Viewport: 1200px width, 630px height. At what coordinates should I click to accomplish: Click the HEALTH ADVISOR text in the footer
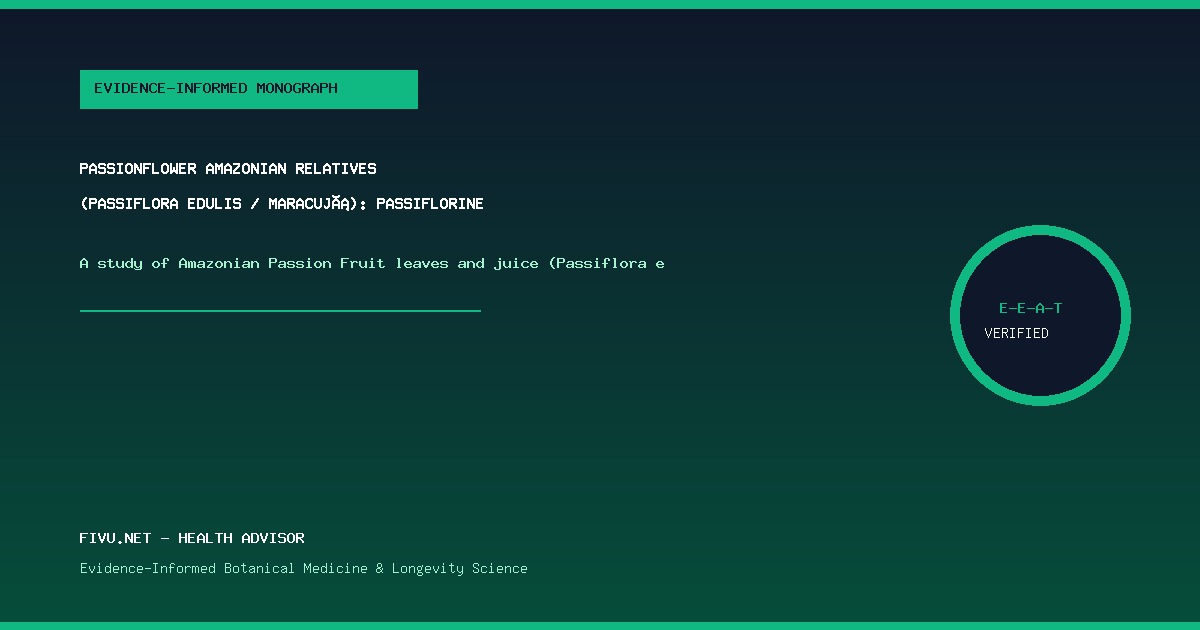click(241, 538)
